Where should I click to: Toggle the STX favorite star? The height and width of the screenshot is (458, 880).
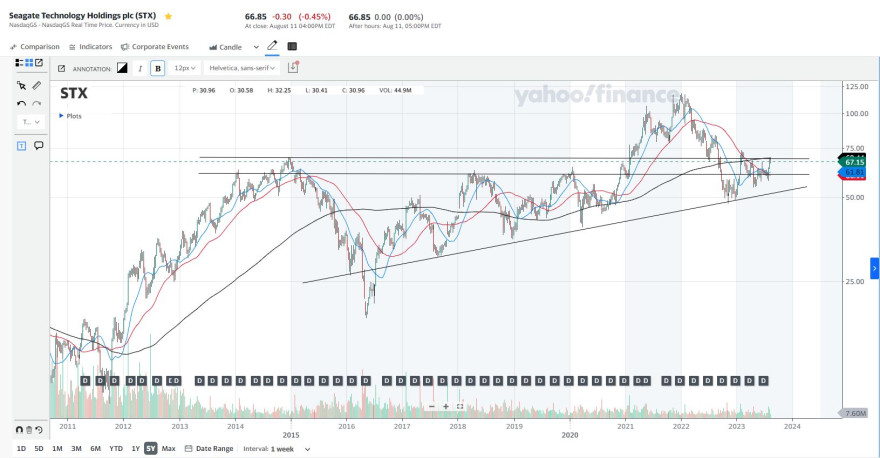(168, 16)
